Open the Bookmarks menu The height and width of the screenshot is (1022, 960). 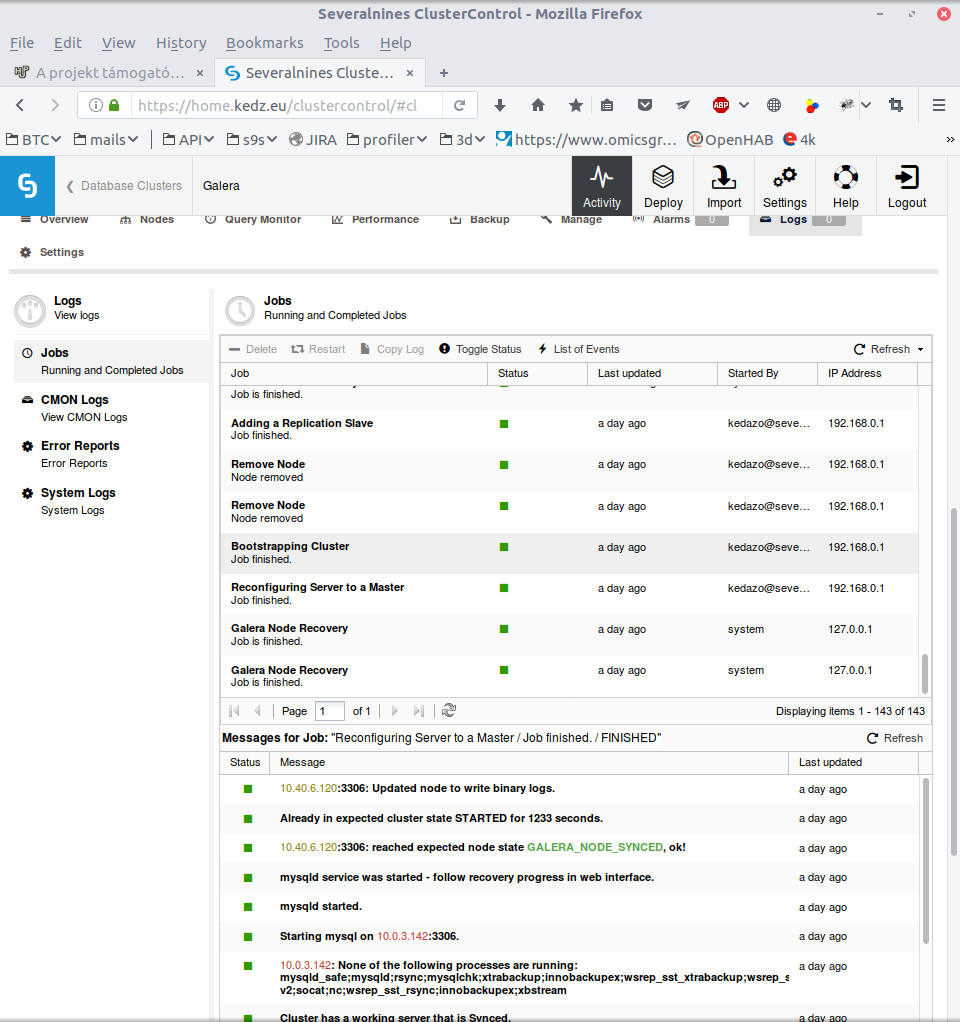click(265, 43)
